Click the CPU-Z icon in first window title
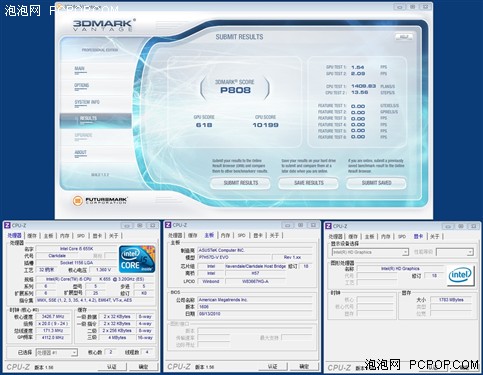The image size is (483, 375). click(7, 225)
